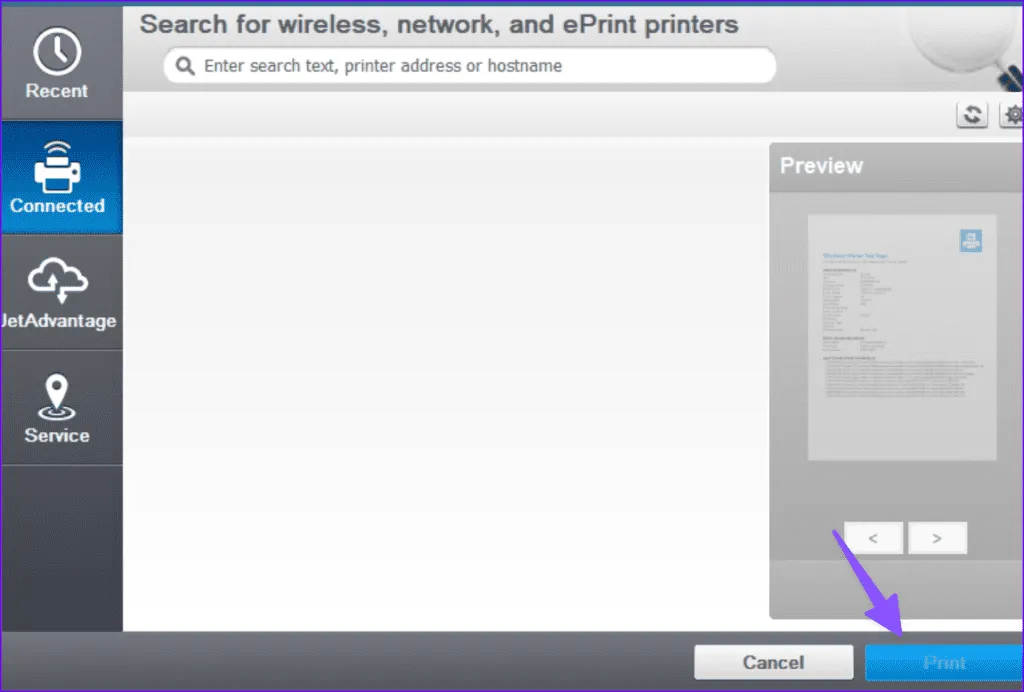
Task: Click the Recent clock icon
Action: (57, 49)
